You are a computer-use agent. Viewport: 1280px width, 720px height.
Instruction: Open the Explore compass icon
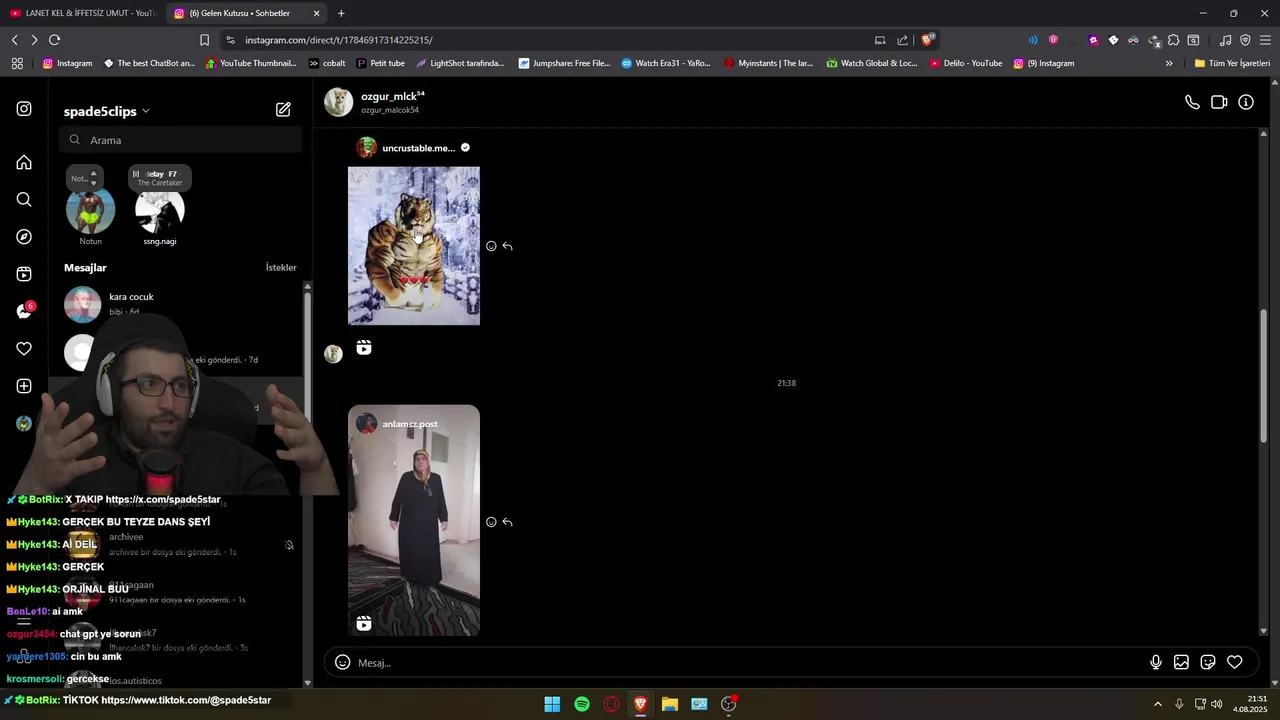pyautogui.click(x=24, y=237)
